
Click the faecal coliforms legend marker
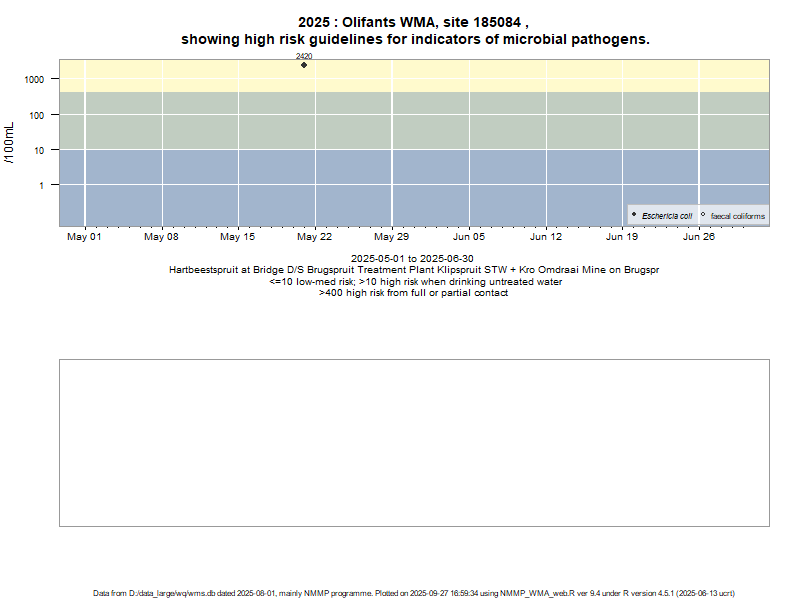tap(703, 215)
